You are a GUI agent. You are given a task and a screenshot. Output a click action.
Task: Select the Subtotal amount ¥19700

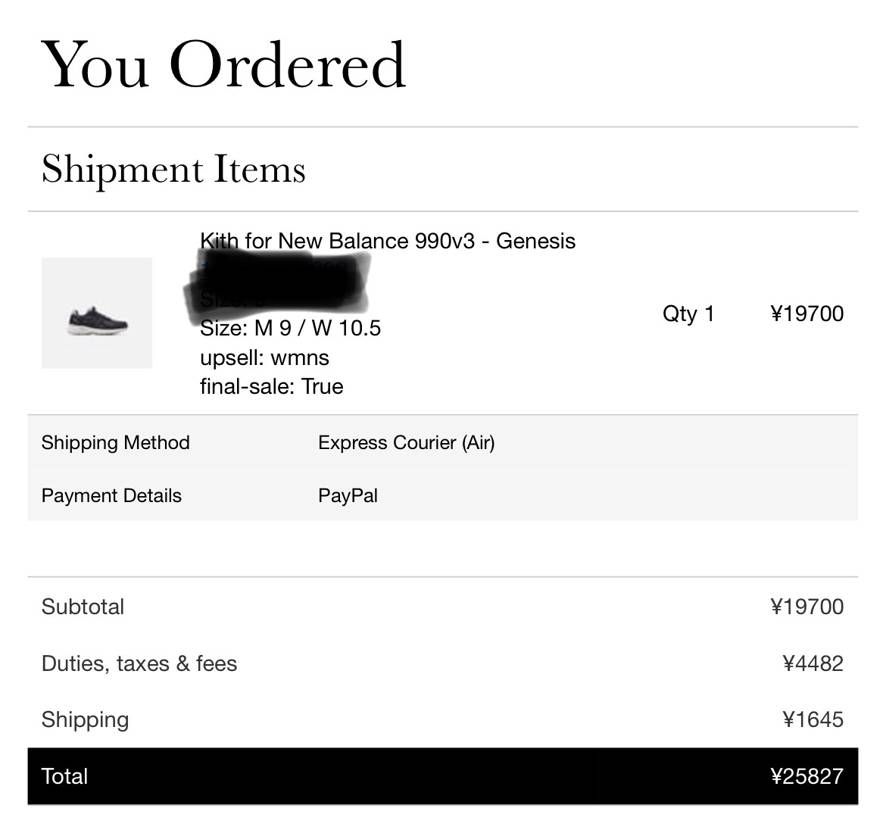pos(807,607)
